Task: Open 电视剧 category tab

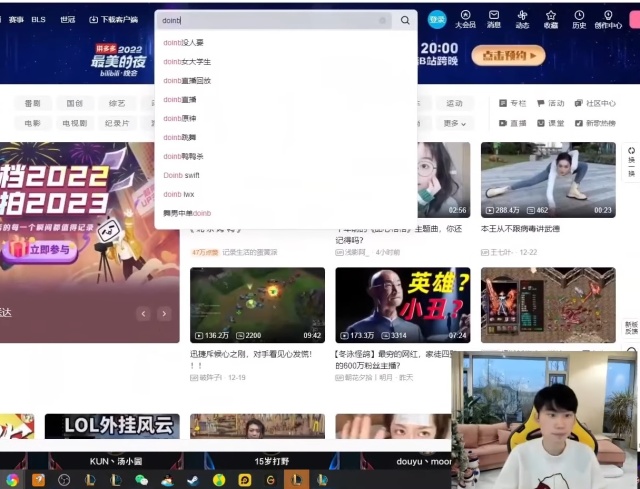Action: [75, 123]
